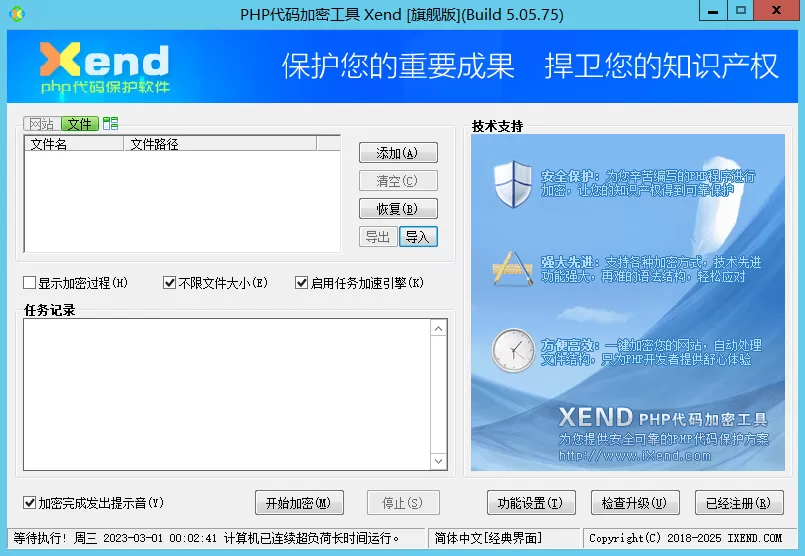
Task: Enable 显示加密过程(H) checkbox
Action: coord(75,283)
